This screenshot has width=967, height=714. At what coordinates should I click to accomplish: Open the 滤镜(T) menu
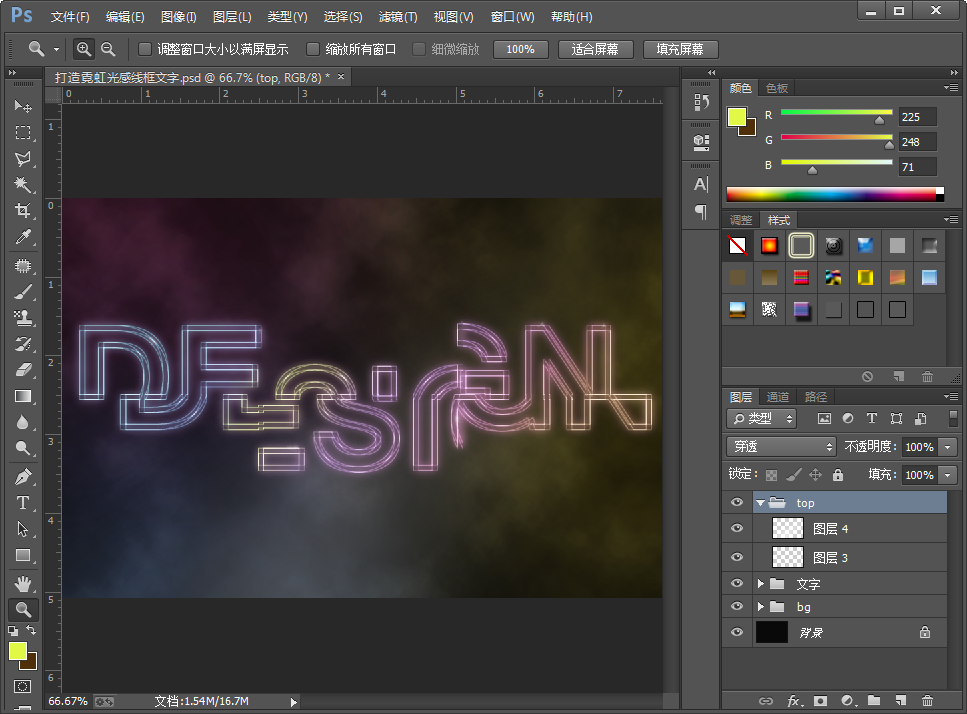pos(398,17)
